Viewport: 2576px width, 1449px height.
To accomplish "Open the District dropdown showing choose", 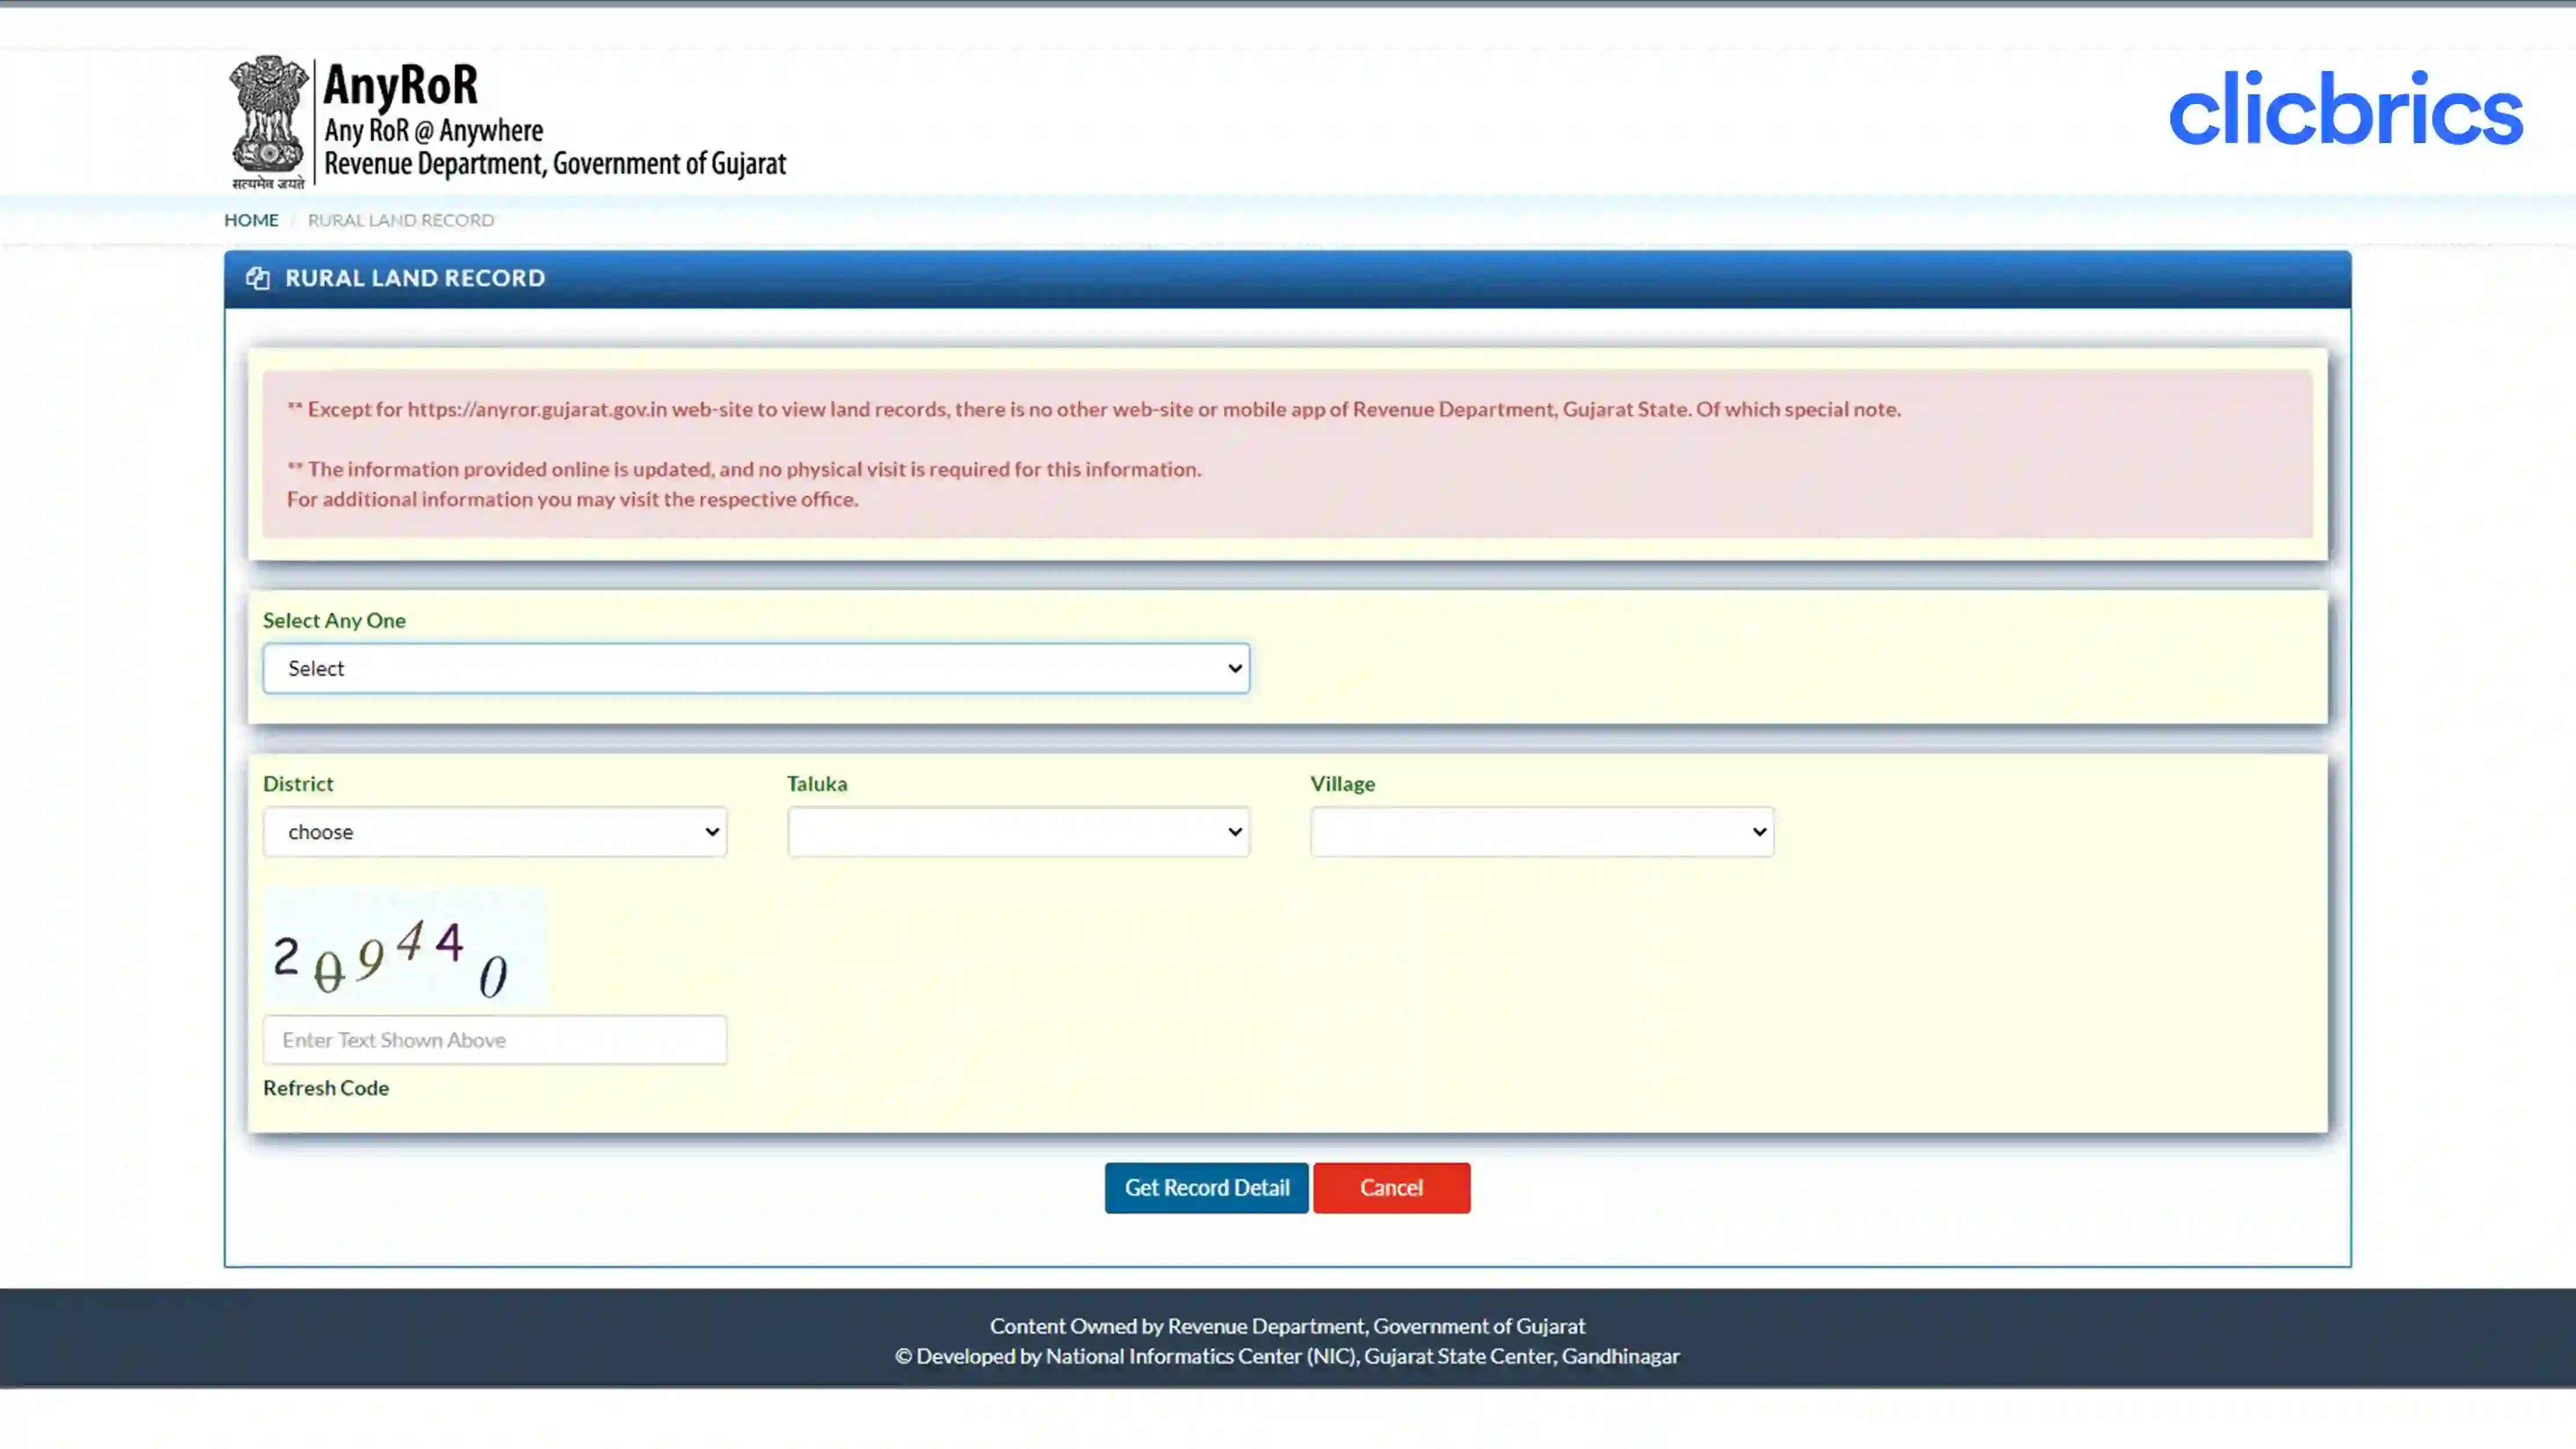I will [495, 832].
